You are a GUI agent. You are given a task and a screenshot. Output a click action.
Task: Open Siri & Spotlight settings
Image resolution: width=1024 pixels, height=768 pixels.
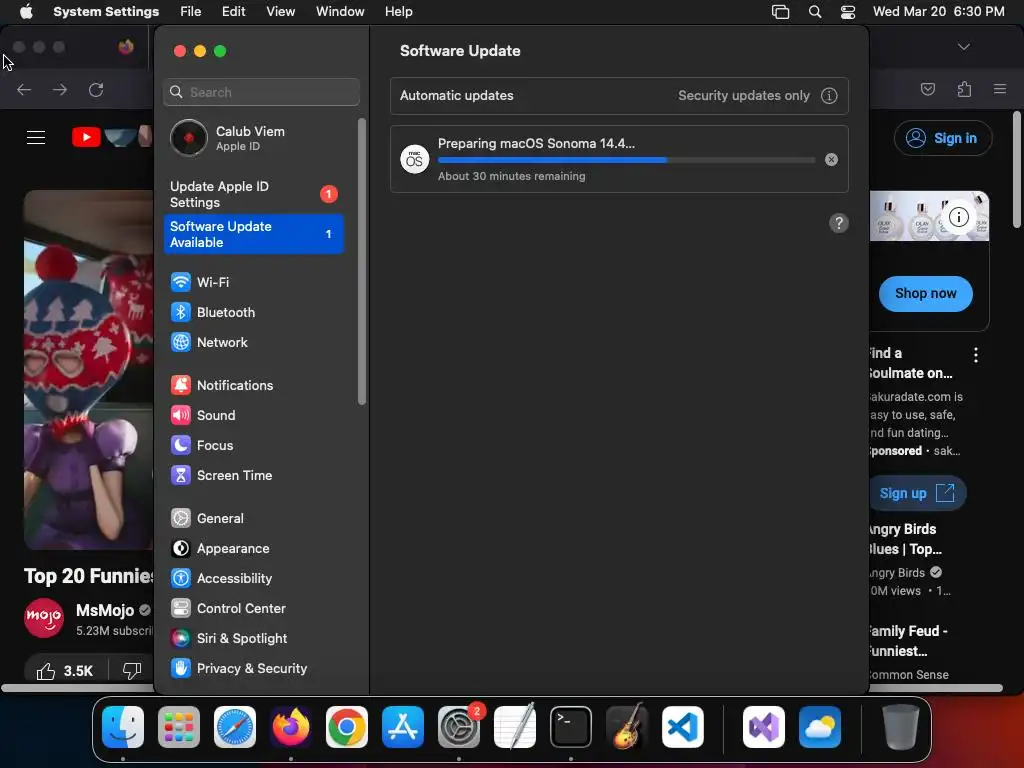253,639
